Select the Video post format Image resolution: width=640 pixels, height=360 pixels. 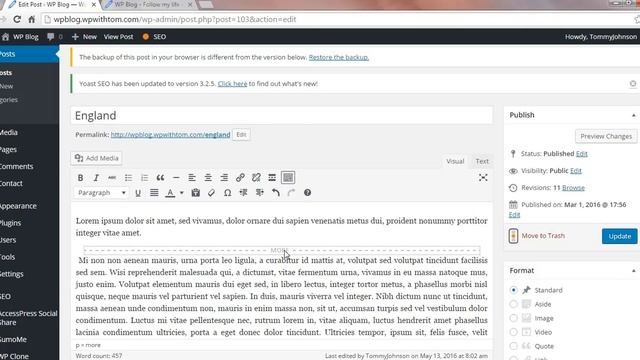coord(513,332)
